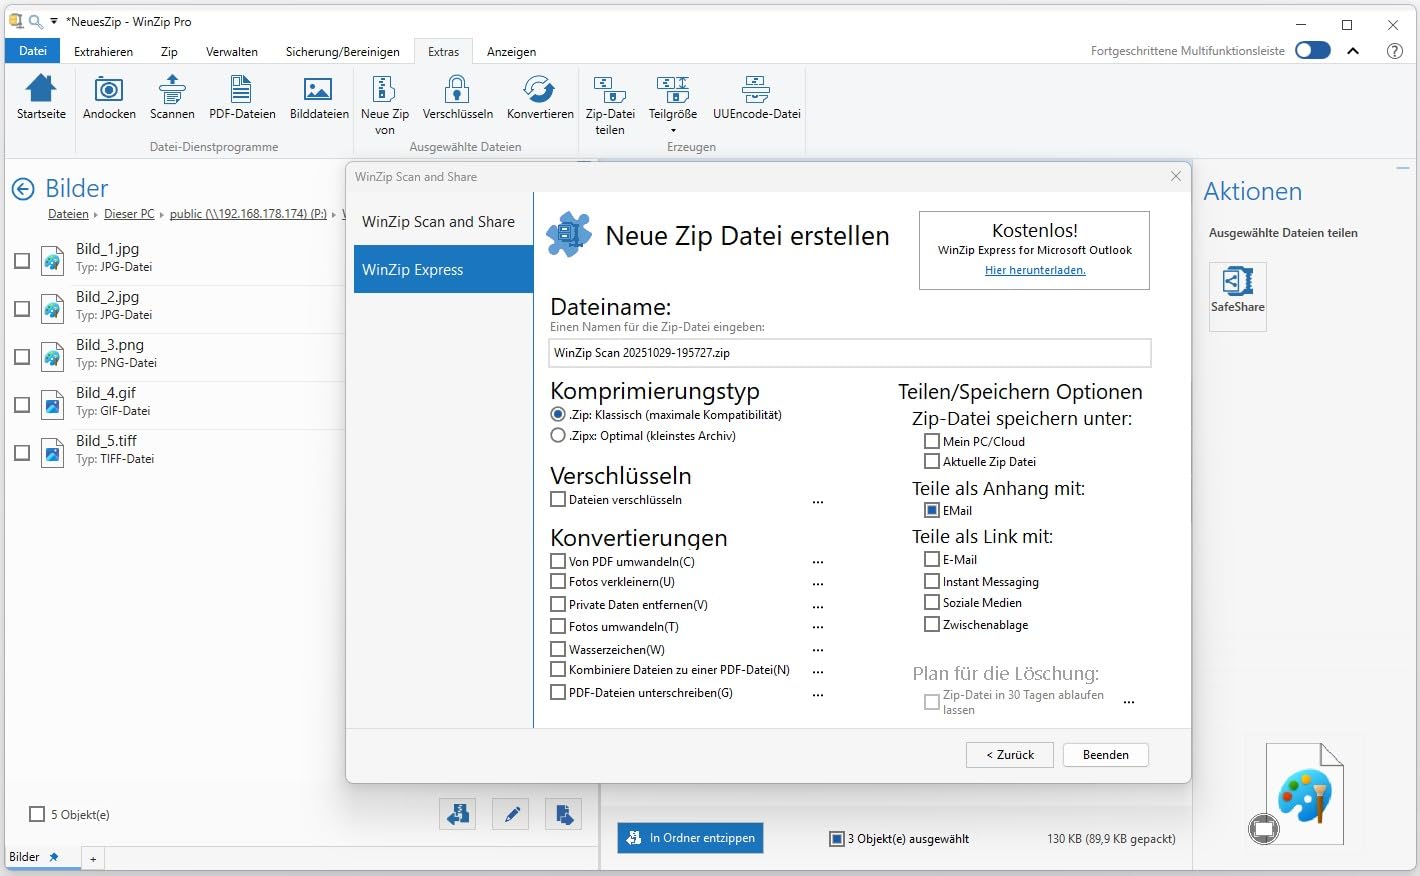Image resolution: width=1420 pixels, height=876 pixels.
Task: Click the back arrow beside Bilder
Action: point(23,188)
